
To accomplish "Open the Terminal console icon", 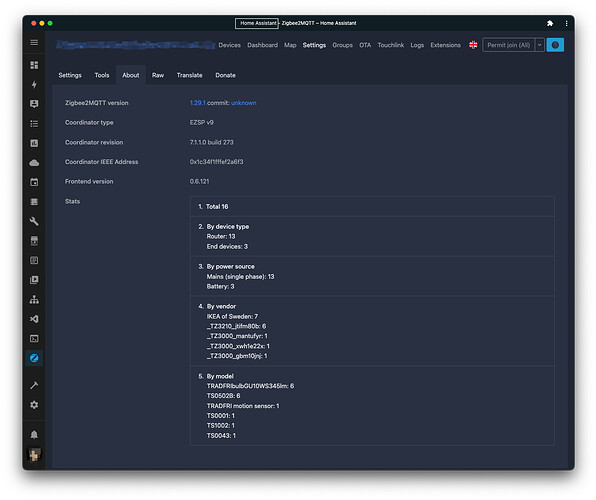I will point(34,339).
